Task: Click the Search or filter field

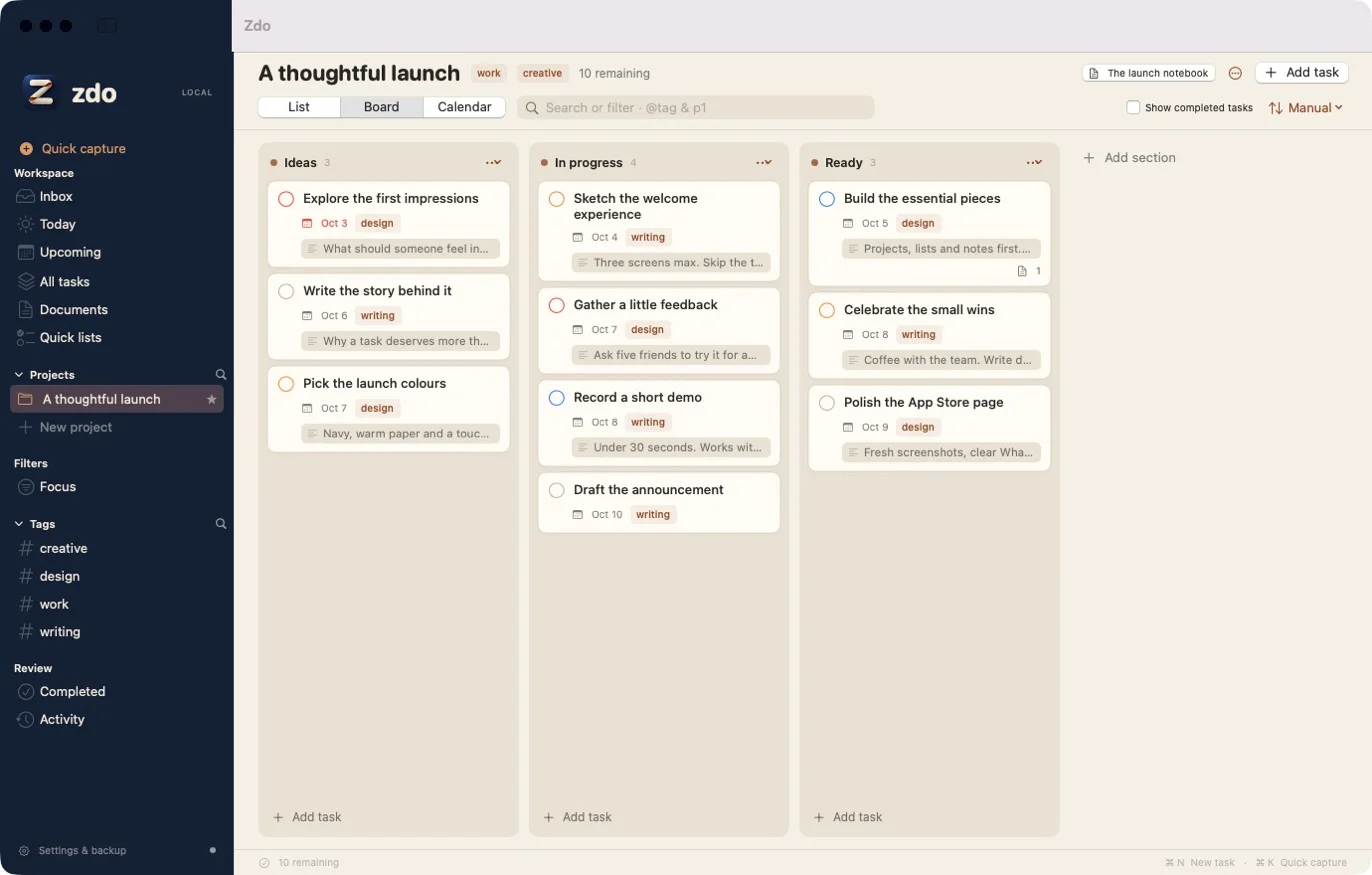Action: coord(696,107)
